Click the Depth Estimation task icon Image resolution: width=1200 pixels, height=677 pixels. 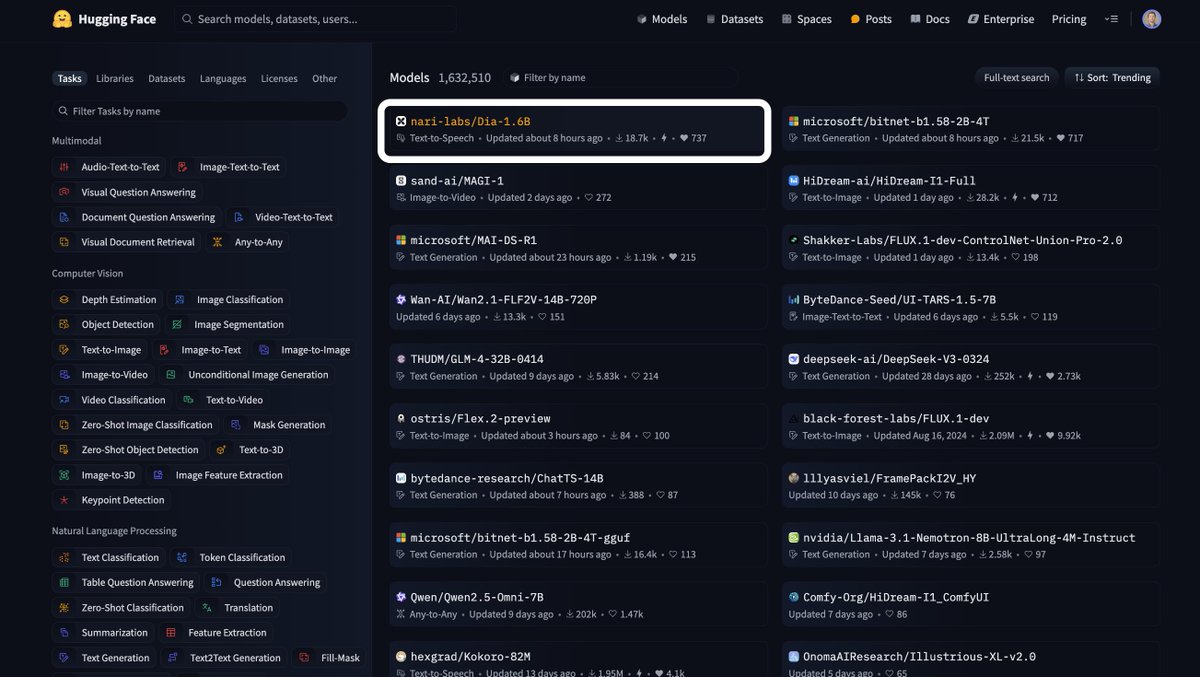pos(64,300)
